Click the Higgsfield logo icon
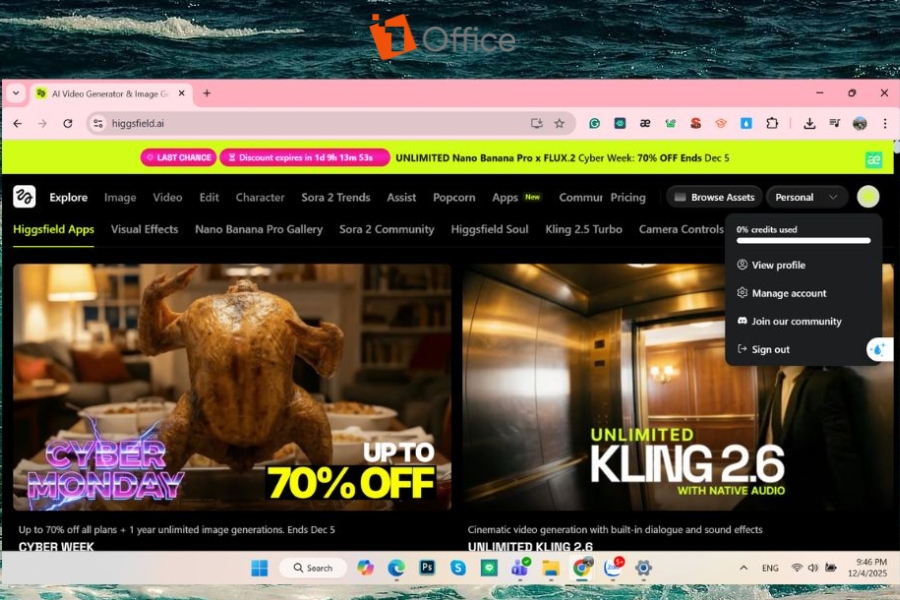 [24, 197]
